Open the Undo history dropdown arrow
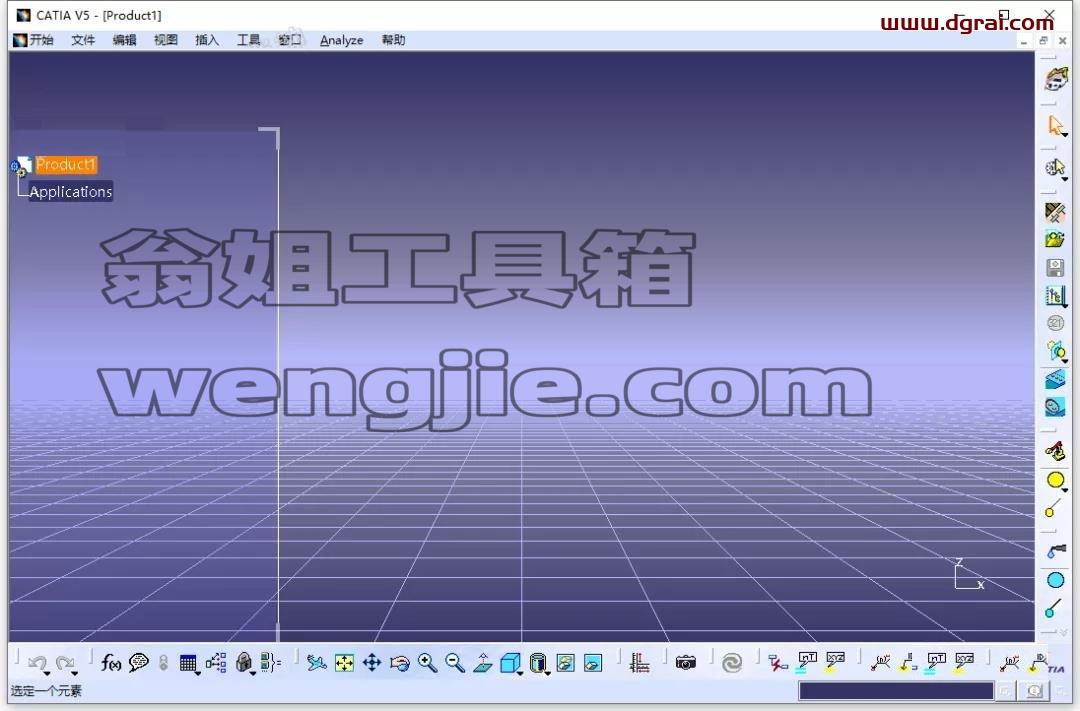Image resolution: width=1080 pixels, height=711 pixels. [46, 672]
